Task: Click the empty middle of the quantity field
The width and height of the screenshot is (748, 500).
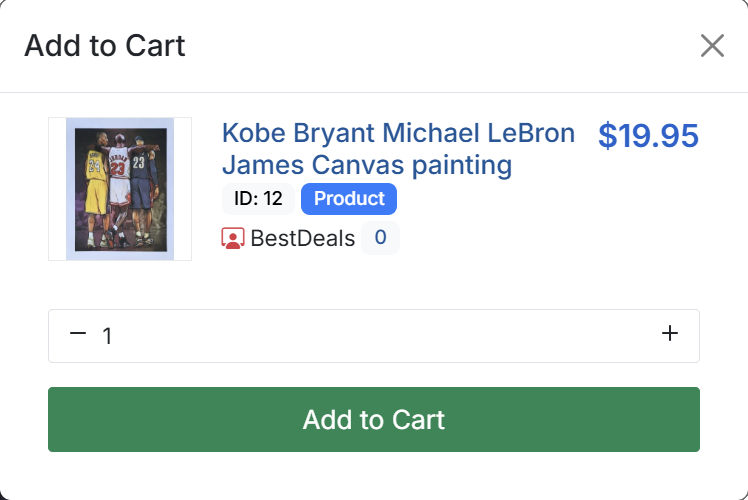Action: pos(380,336)
